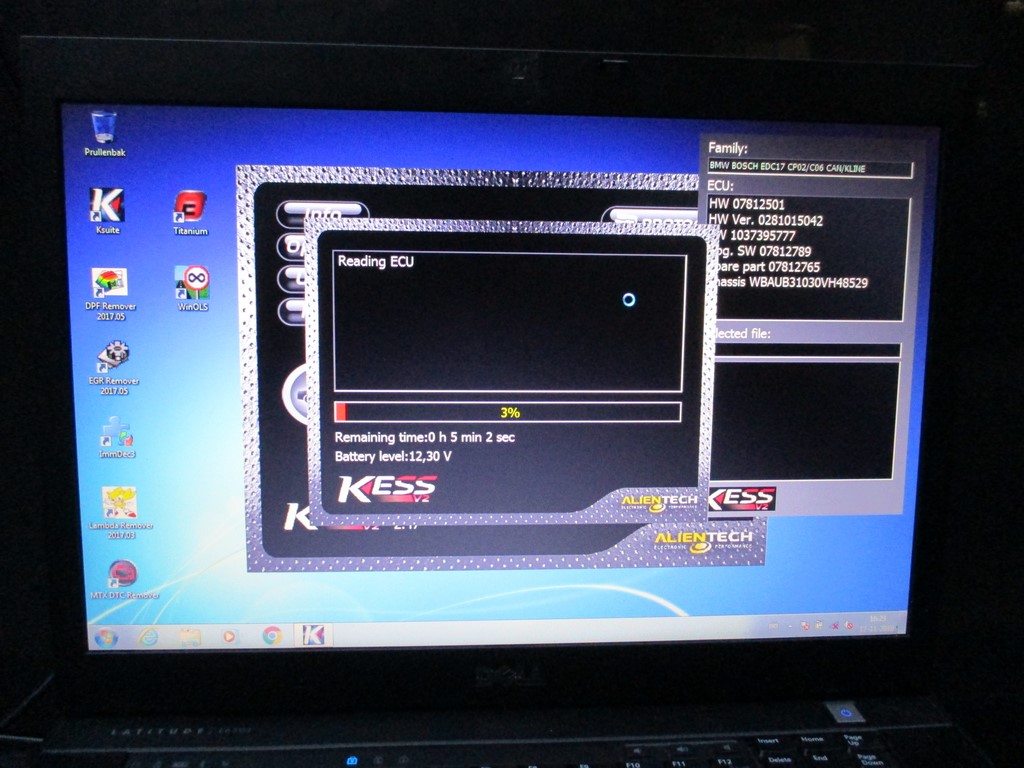Open DPF Remover 2017.05 shortcut

click(109, 283)
